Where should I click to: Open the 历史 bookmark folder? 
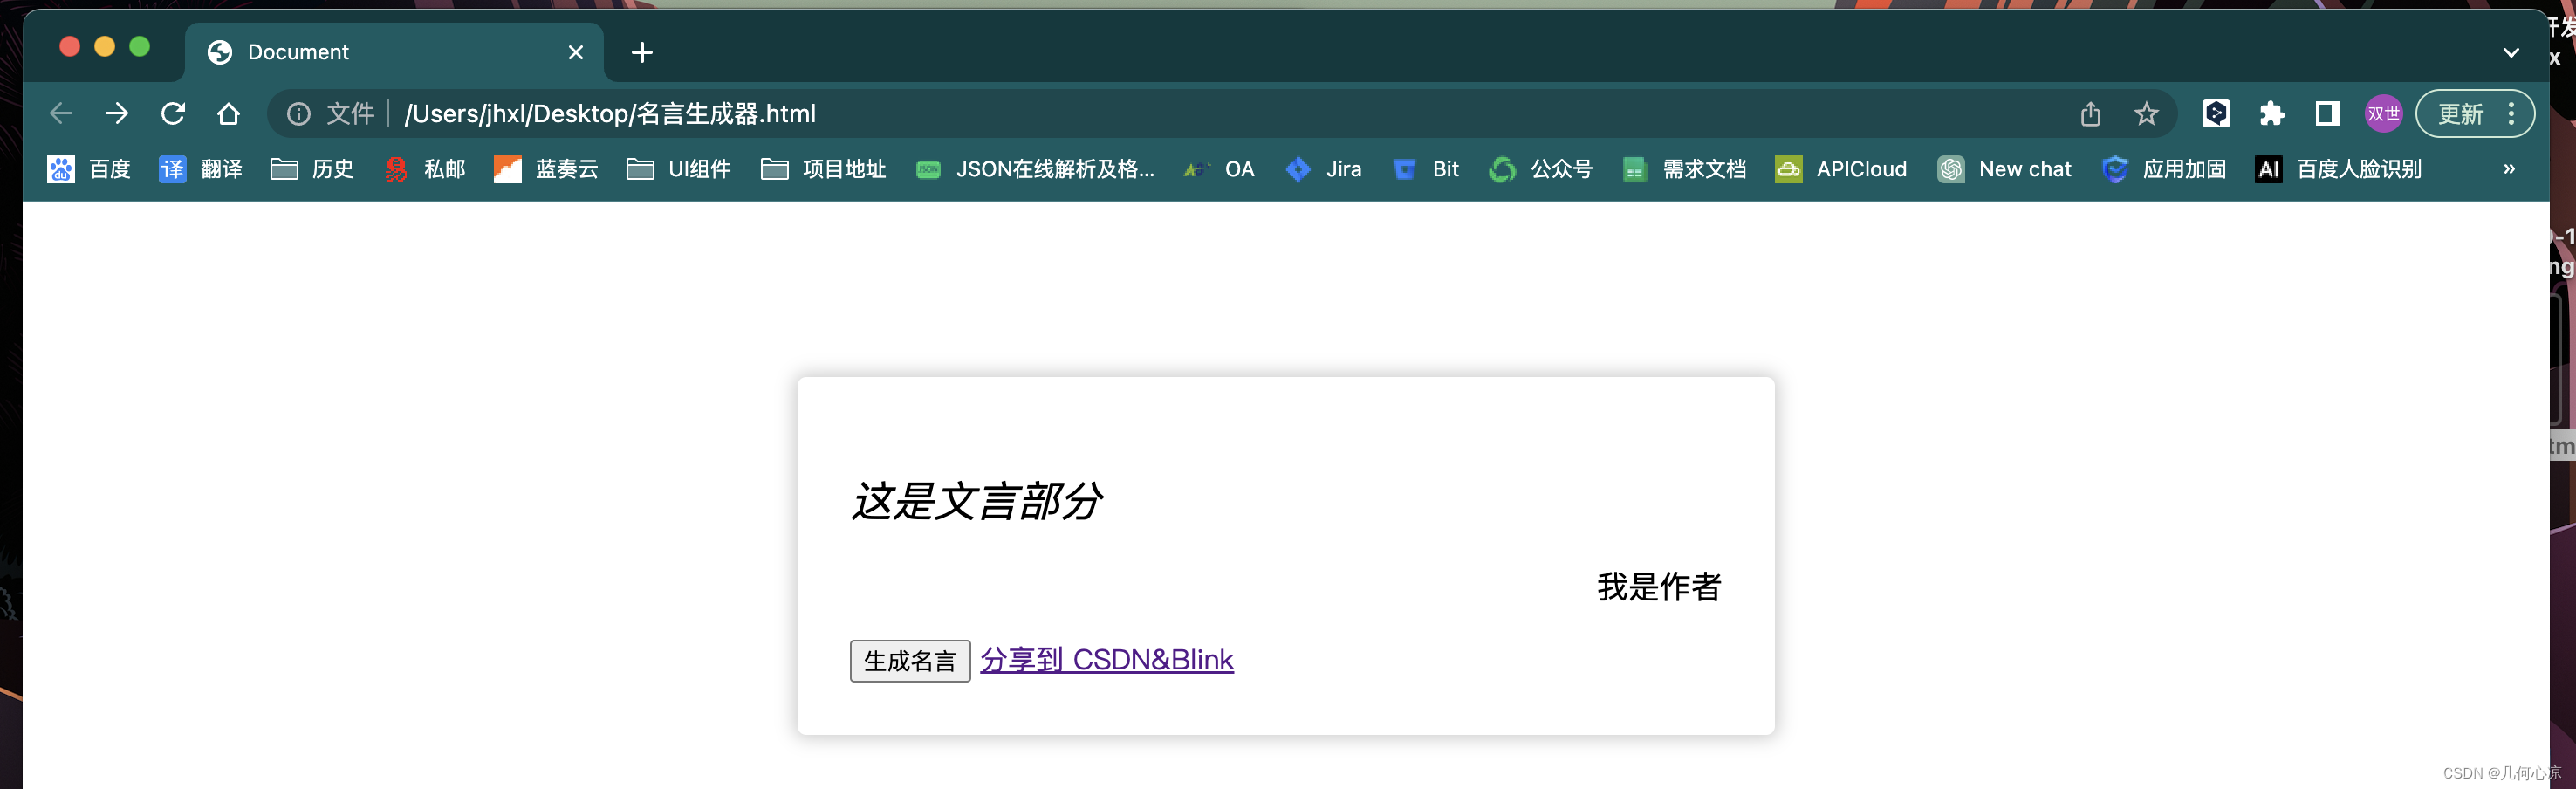point(312,169)
